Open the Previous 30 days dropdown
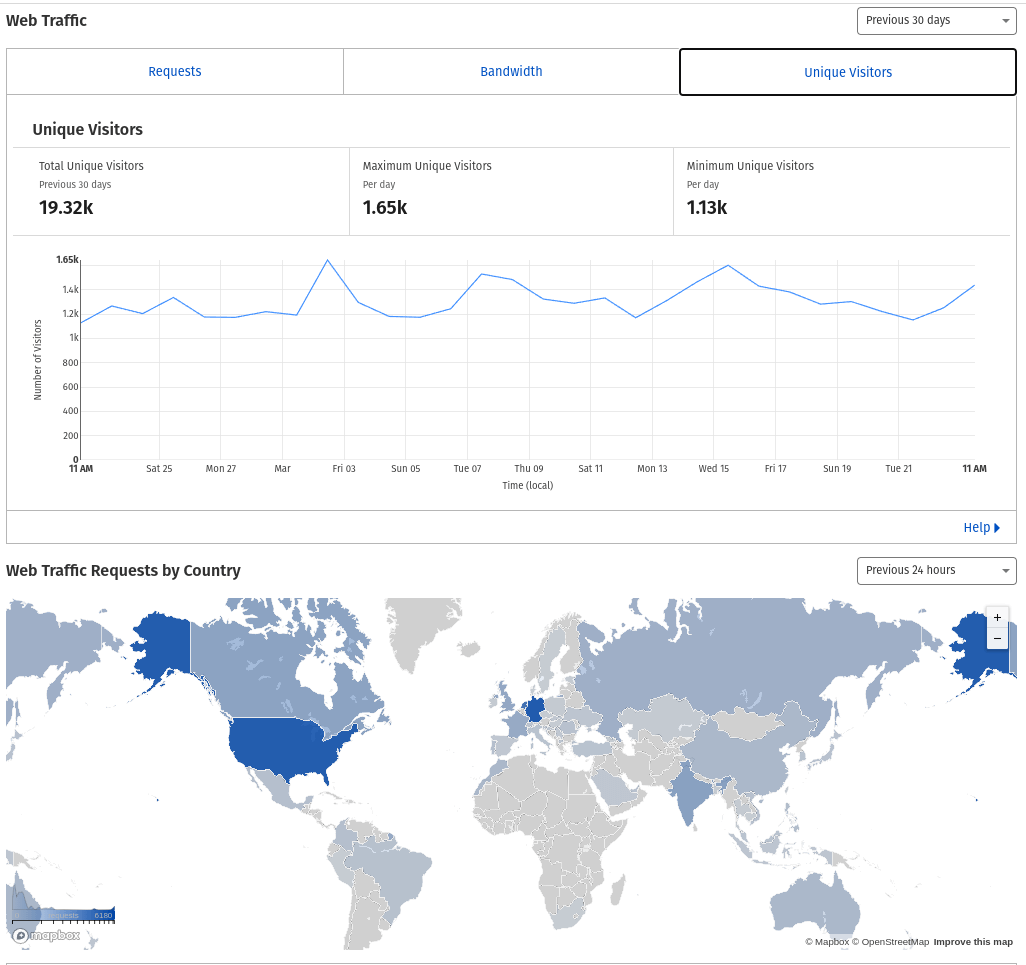 click(x=936, y=21)
